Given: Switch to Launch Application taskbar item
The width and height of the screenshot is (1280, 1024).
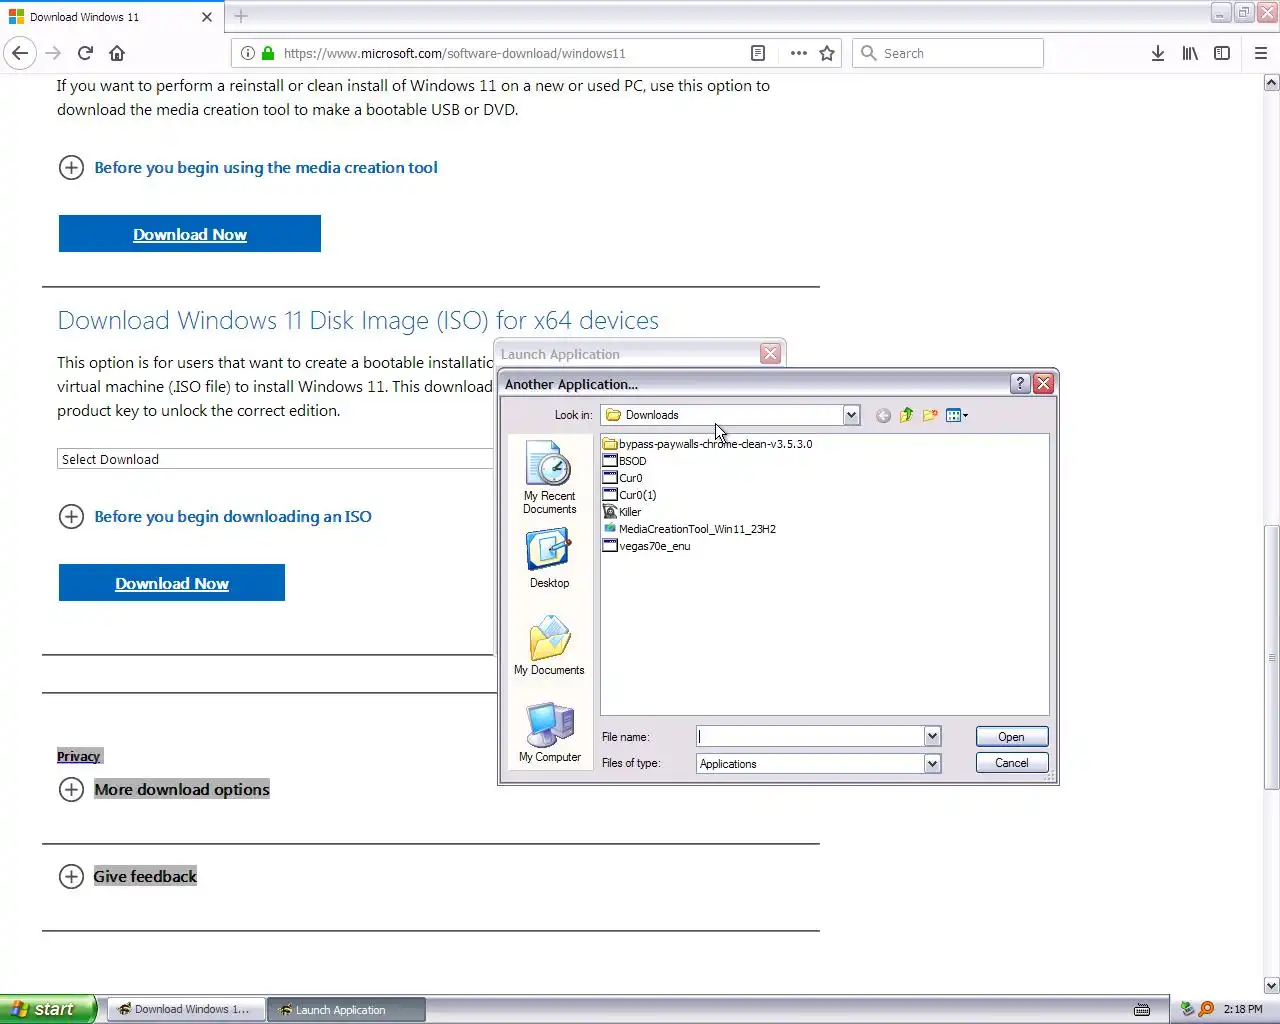Looking at the screenshot, I should click(346, 1010).
